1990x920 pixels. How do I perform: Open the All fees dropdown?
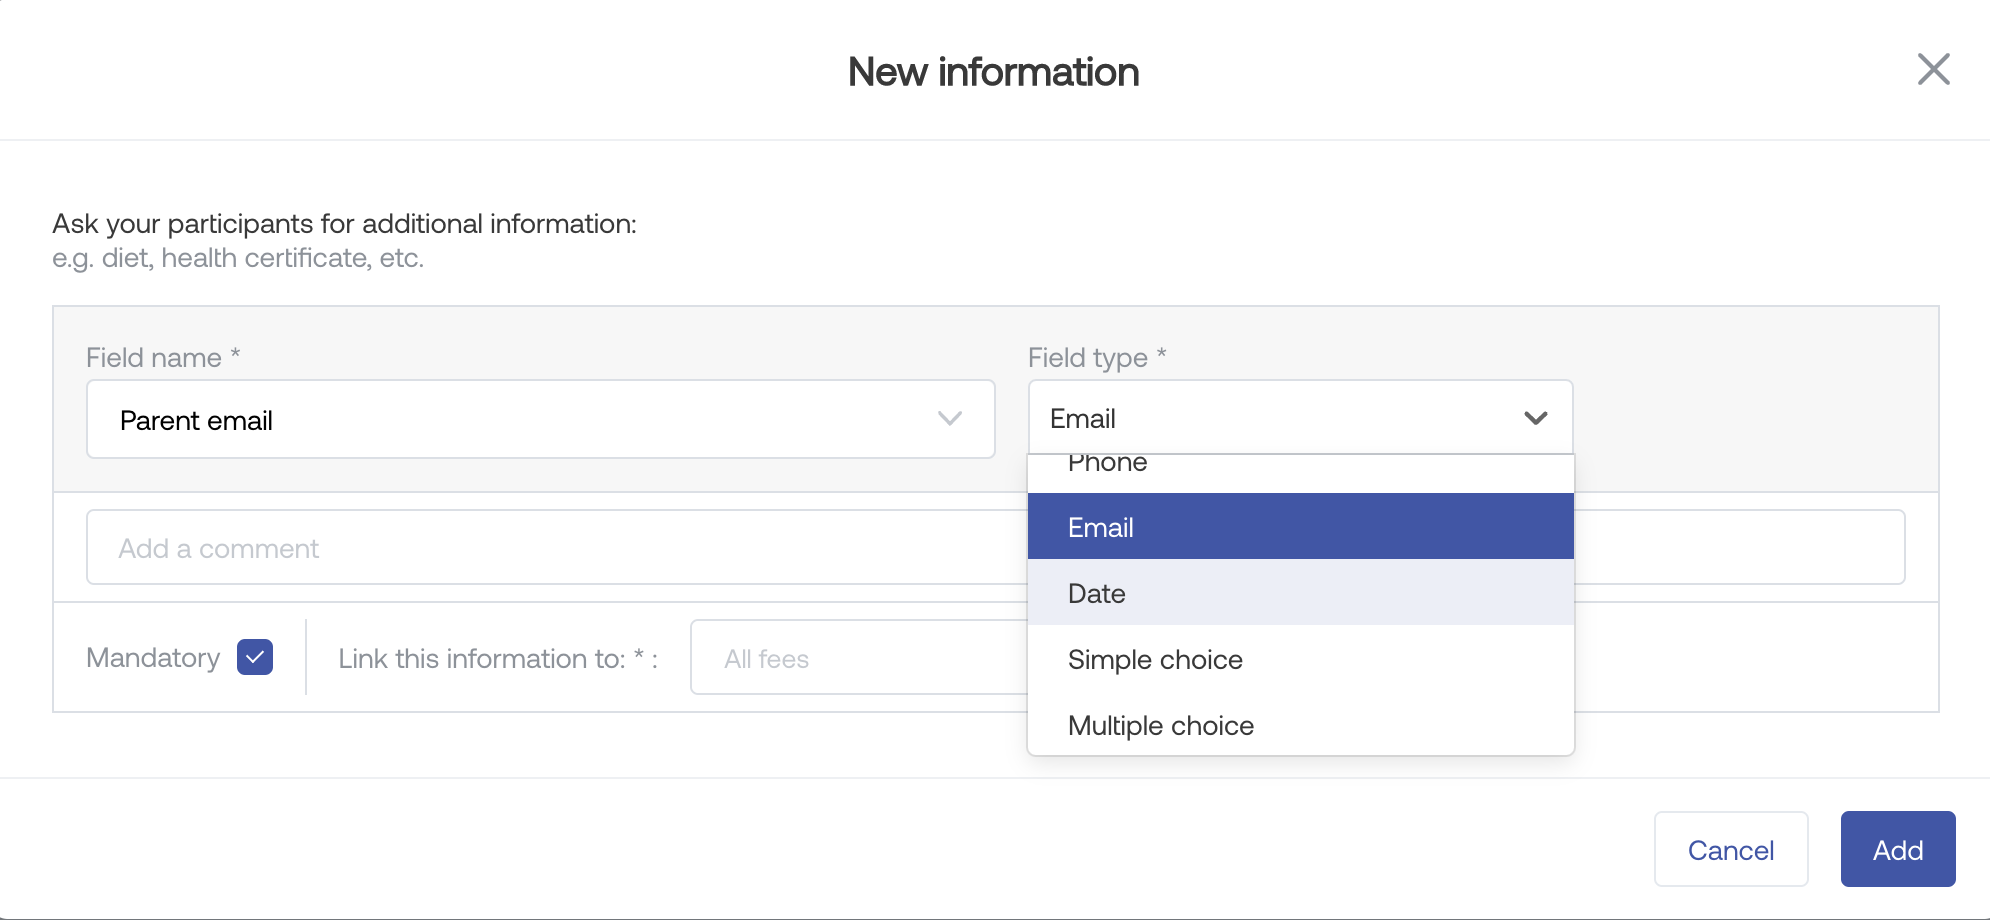click(x=858, y=658)
